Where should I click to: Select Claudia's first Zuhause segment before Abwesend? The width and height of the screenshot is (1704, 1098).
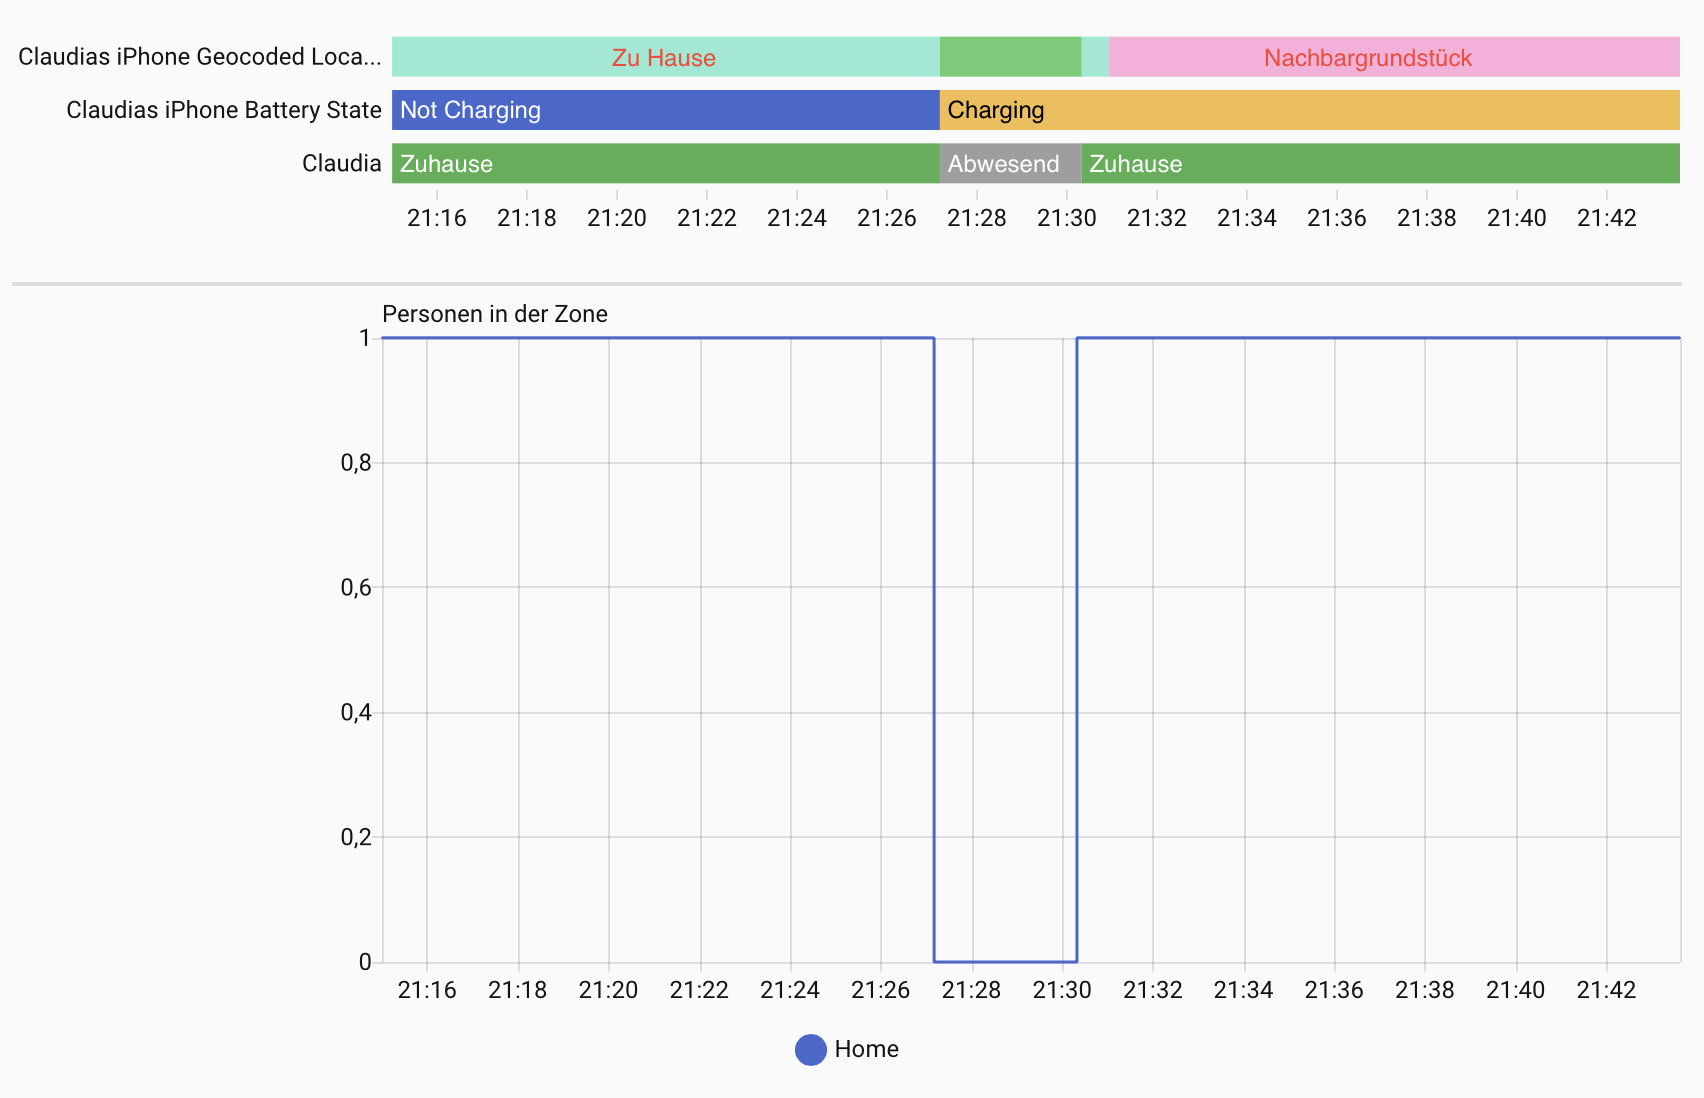point(664,164)
